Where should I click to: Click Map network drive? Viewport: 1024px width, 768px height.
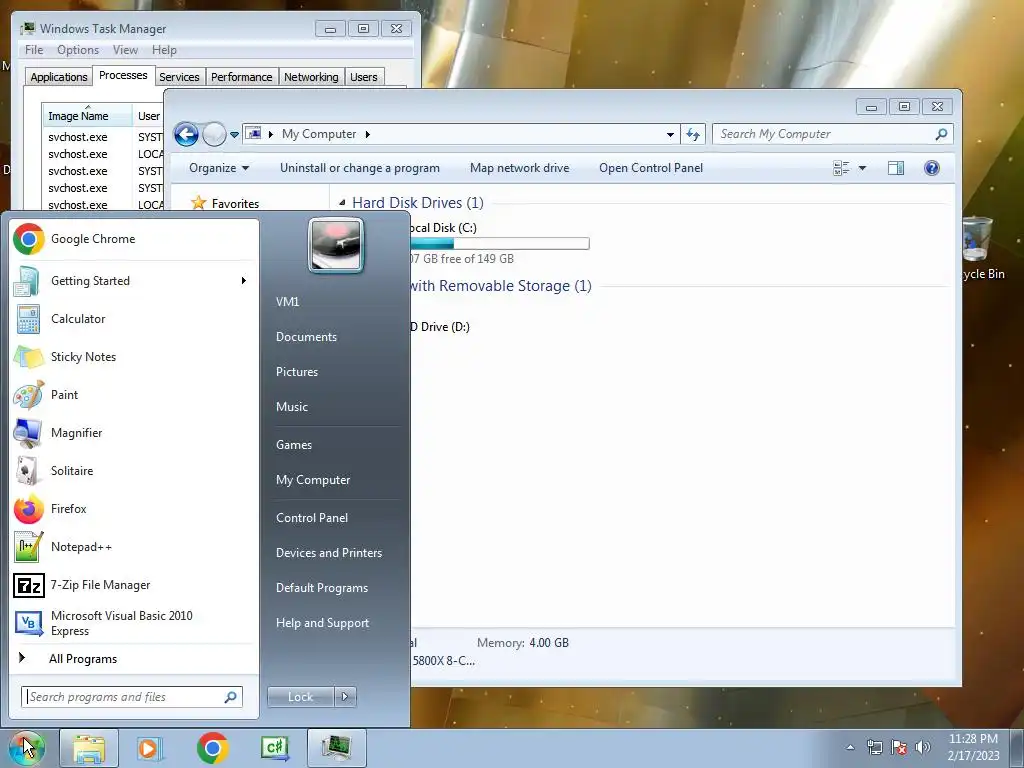tap(520, 168)
